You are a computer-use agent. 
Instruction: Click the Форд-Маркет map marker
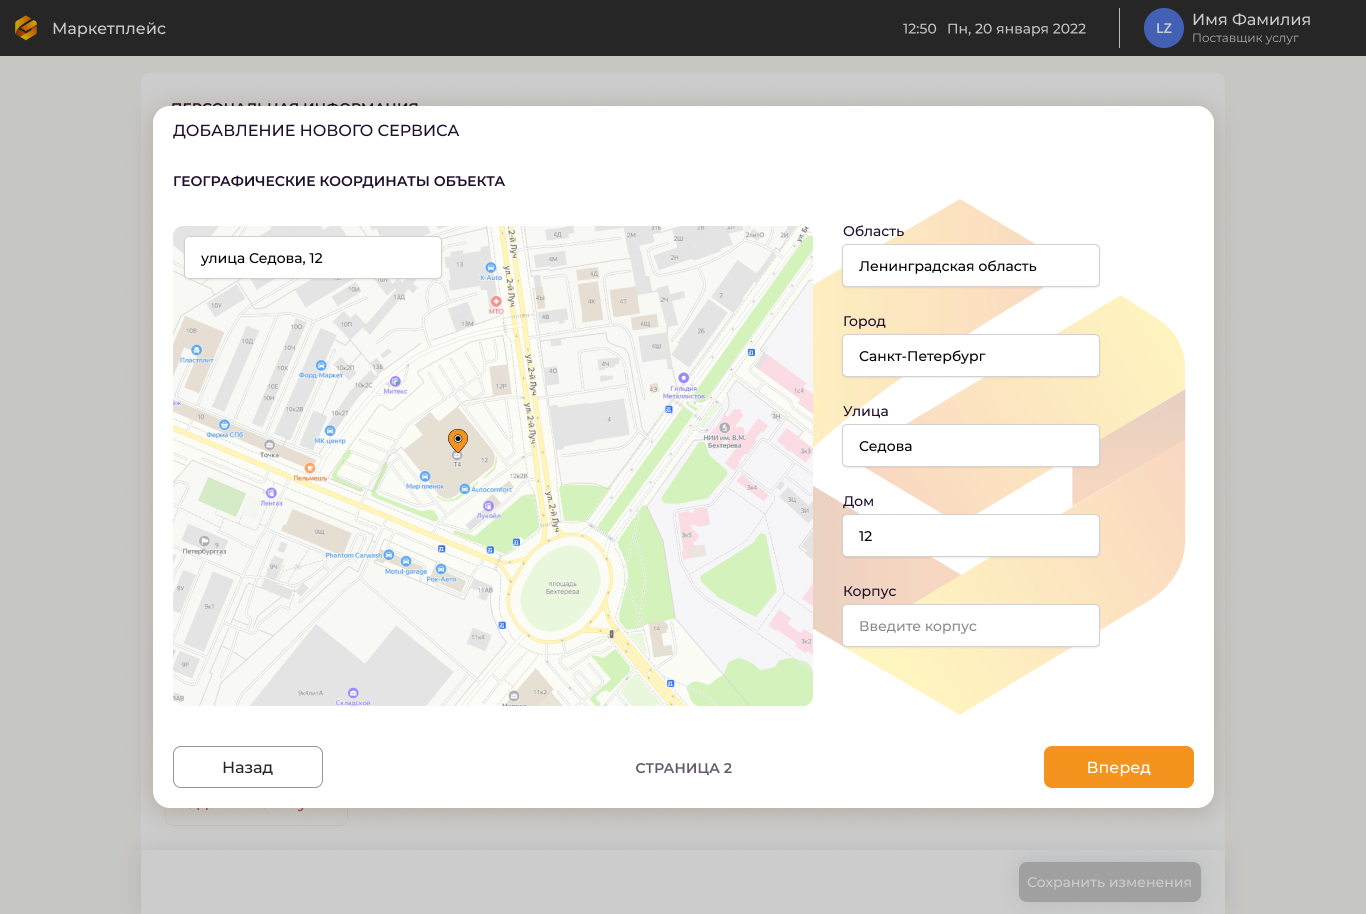point(321,366)
